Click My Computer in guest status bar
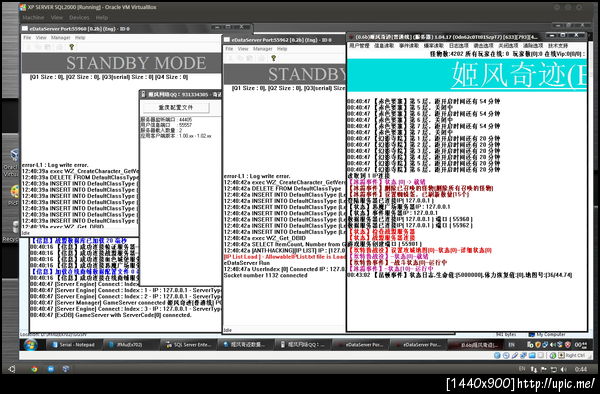Image resolution: width=600 pixels, height=394 pixels. [x=547, y=334]
